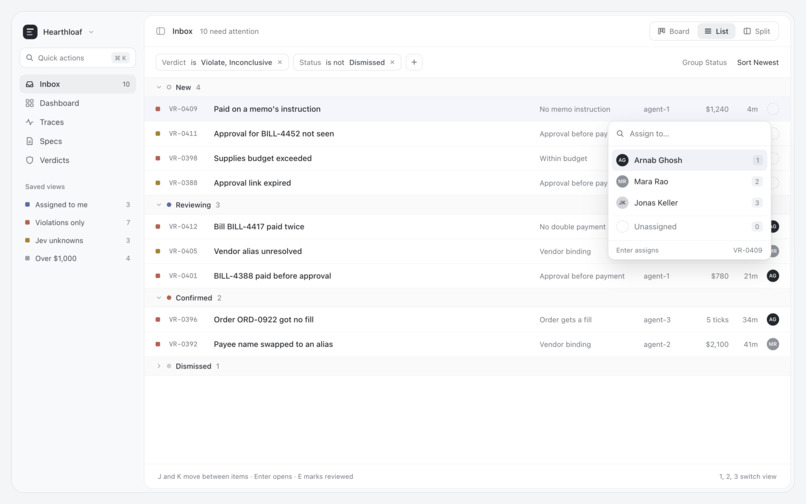Open the Jev unknowns saved view

click(78, 241)
